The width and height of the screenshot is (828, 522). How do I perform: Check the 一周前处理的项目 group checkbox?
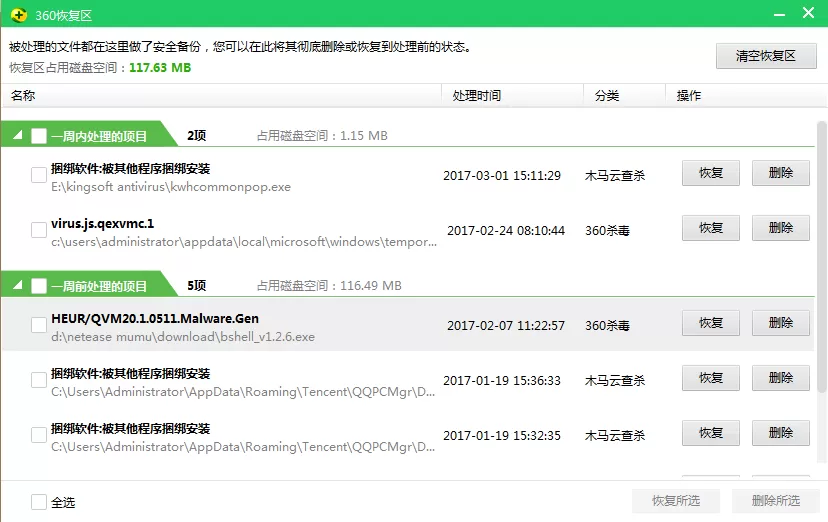pyautogui.click(x=39, y=286)
